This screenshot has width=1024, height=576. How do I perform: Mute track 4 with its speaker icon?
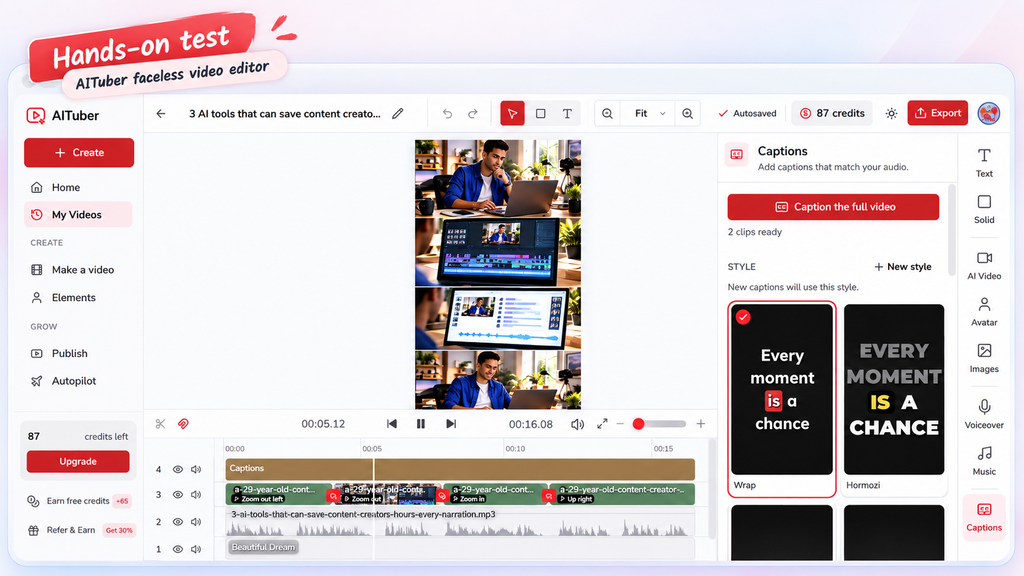point(196,470)
